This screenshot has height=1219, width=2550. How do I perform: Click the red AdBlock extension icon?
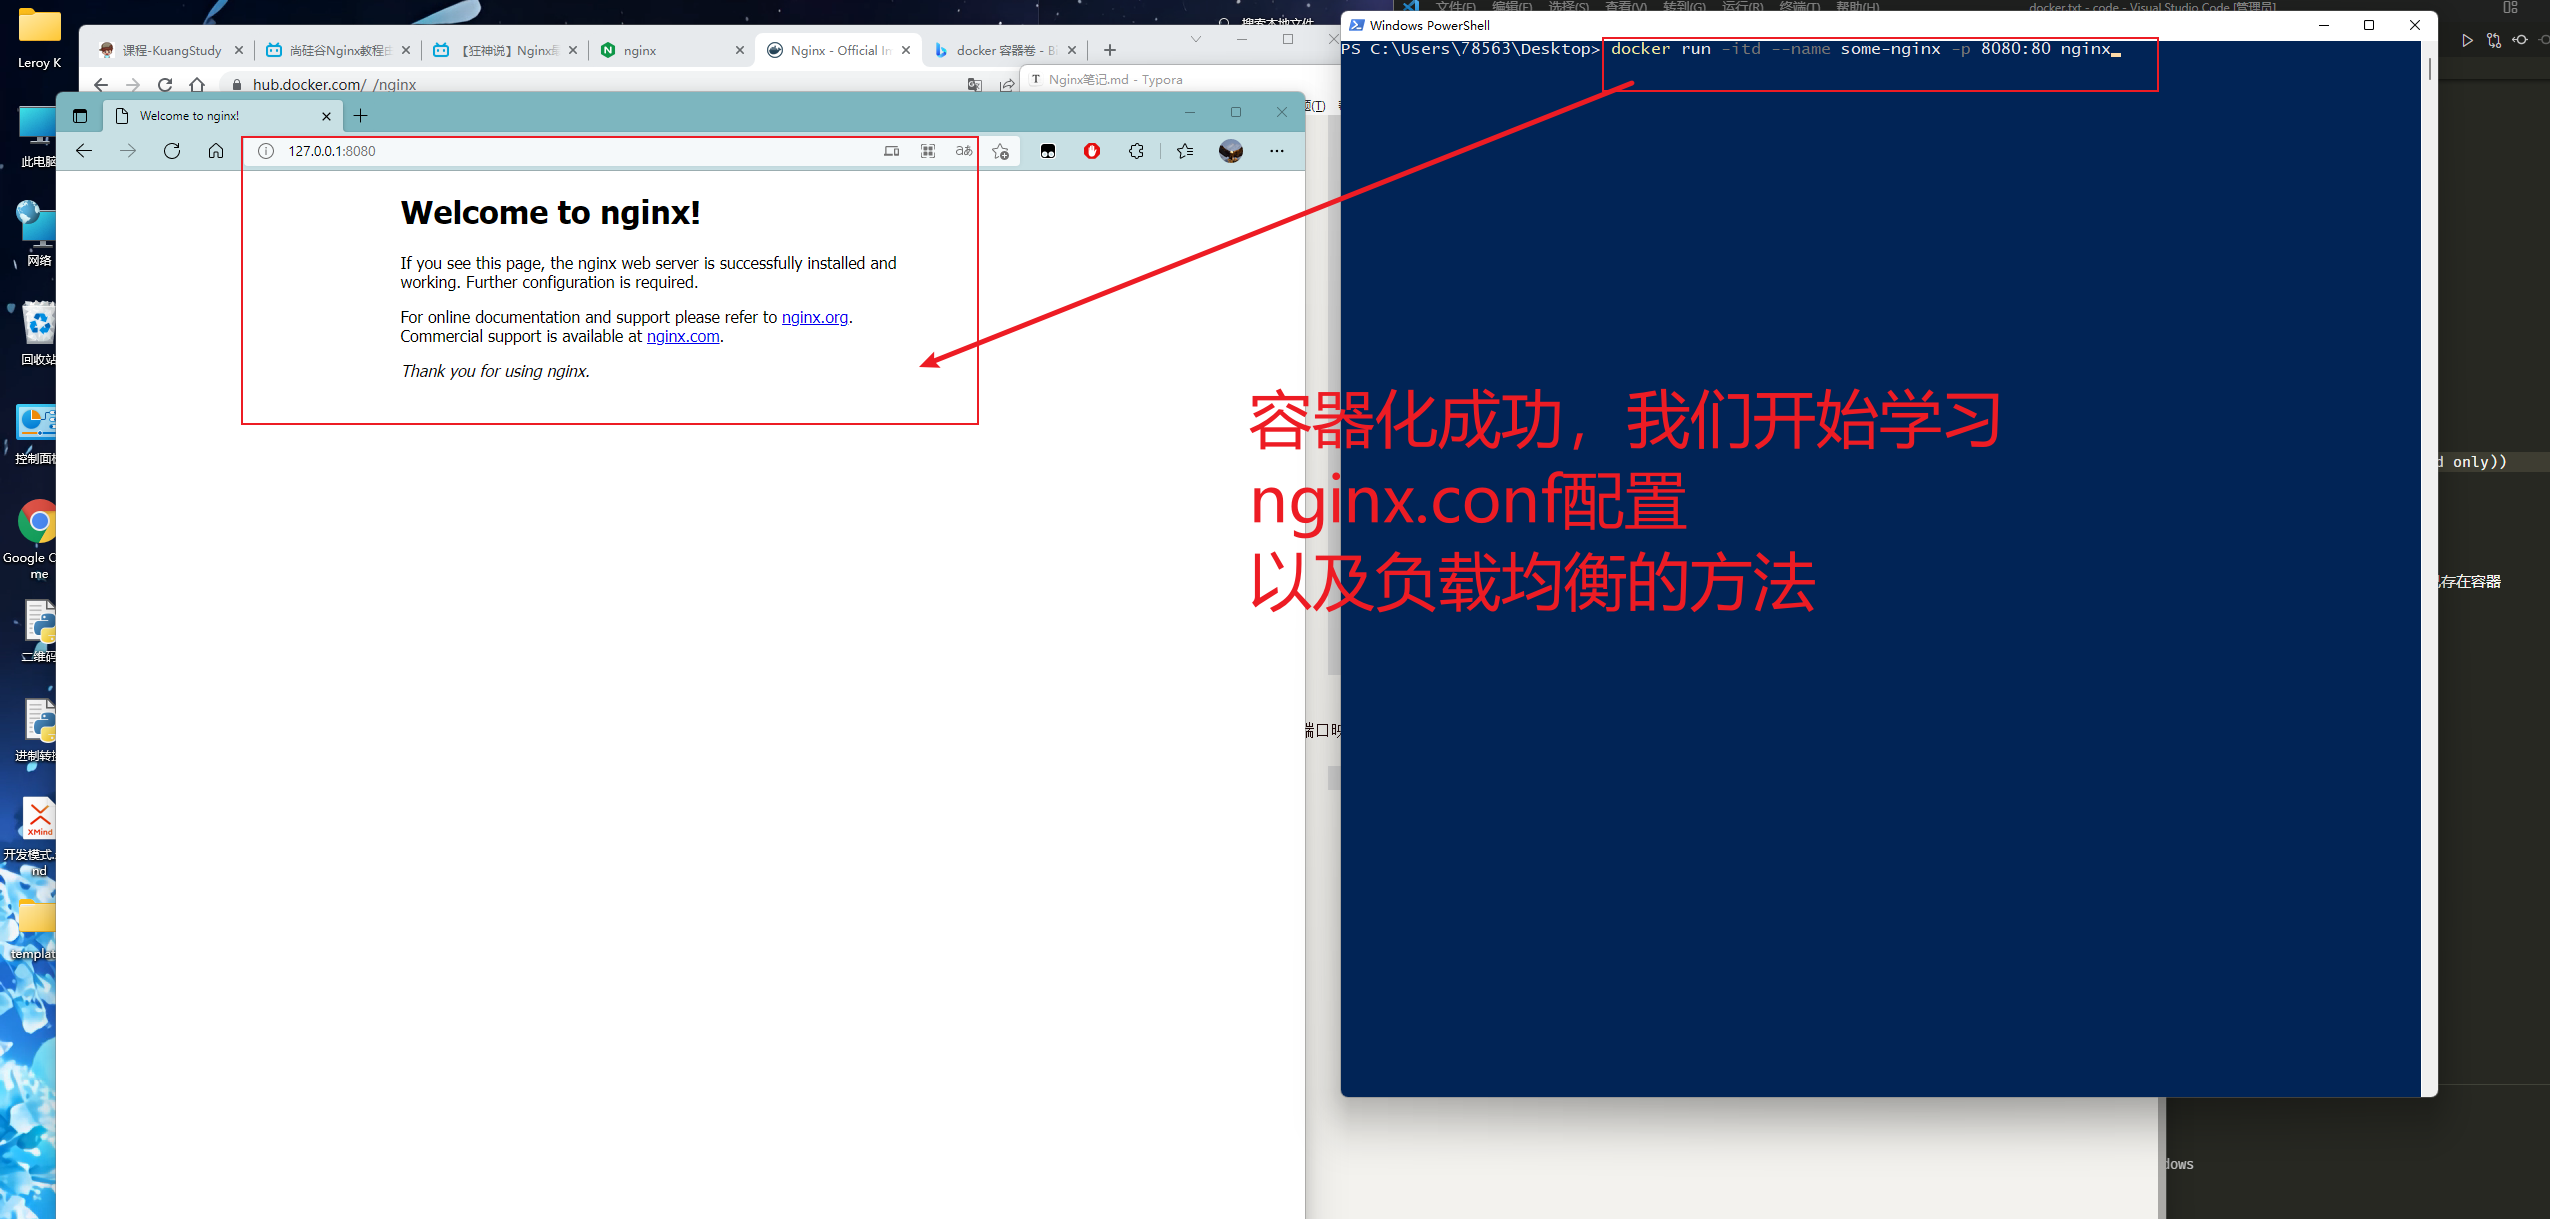click(1092, 151)
